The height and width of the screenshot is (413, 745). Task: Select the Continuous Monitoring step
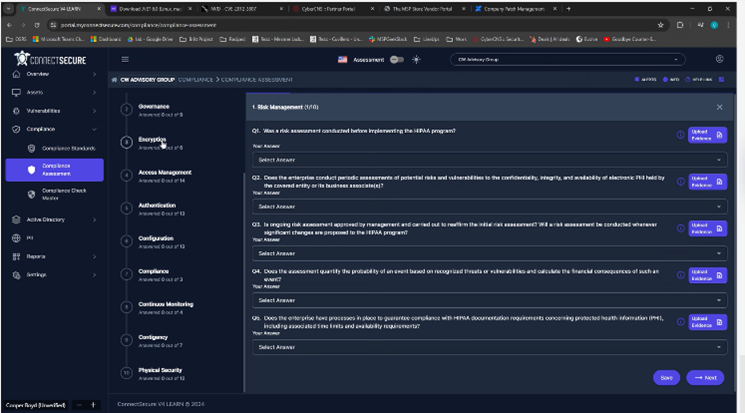(165, 307)
